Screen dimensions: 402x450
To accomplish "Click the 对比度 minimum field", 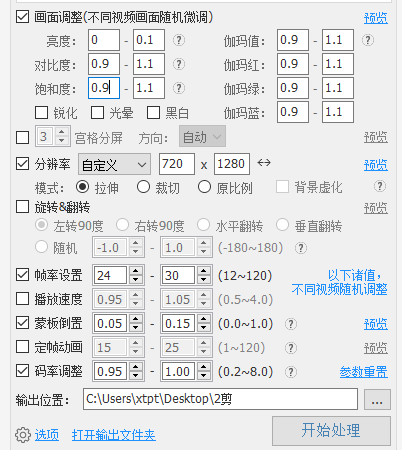I will point(104,64).
